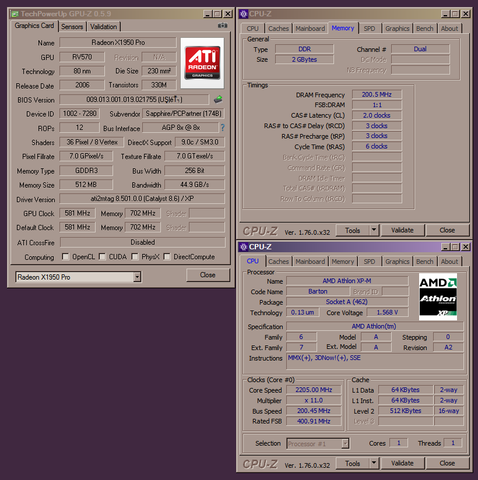
Task: Minimize the GPU-Z window
Action: pos(208,14)
